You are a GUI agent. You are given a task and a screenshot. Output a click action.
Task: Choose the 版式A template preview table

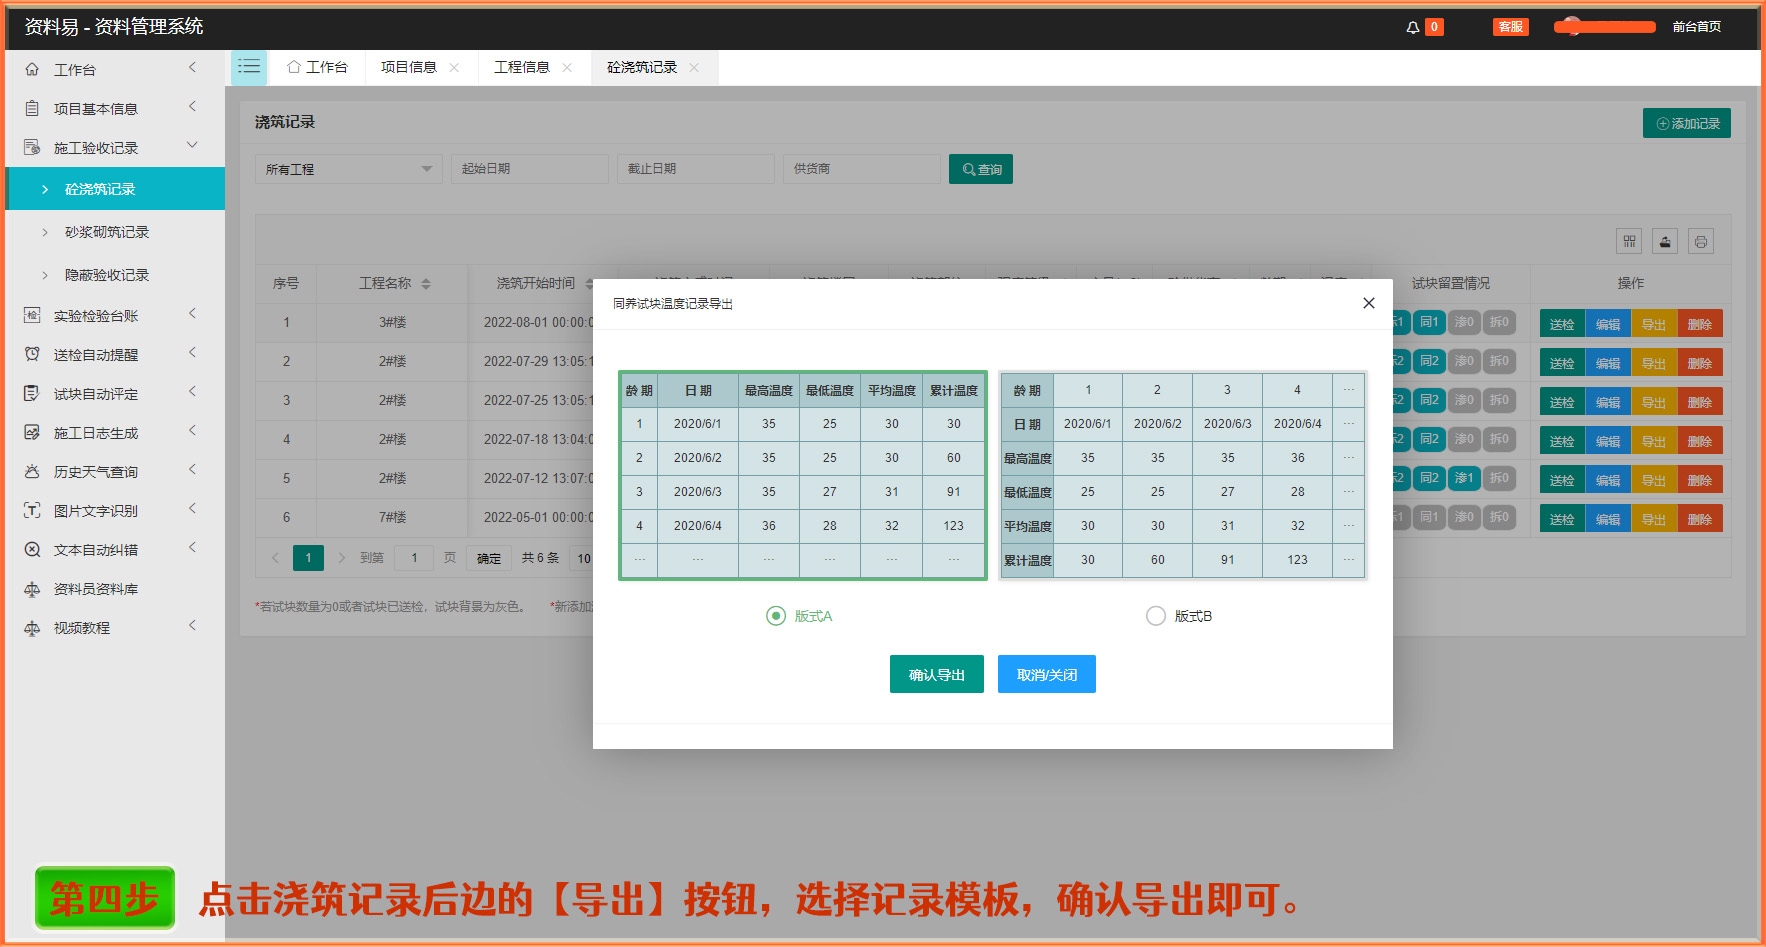[x=802, y=475]
